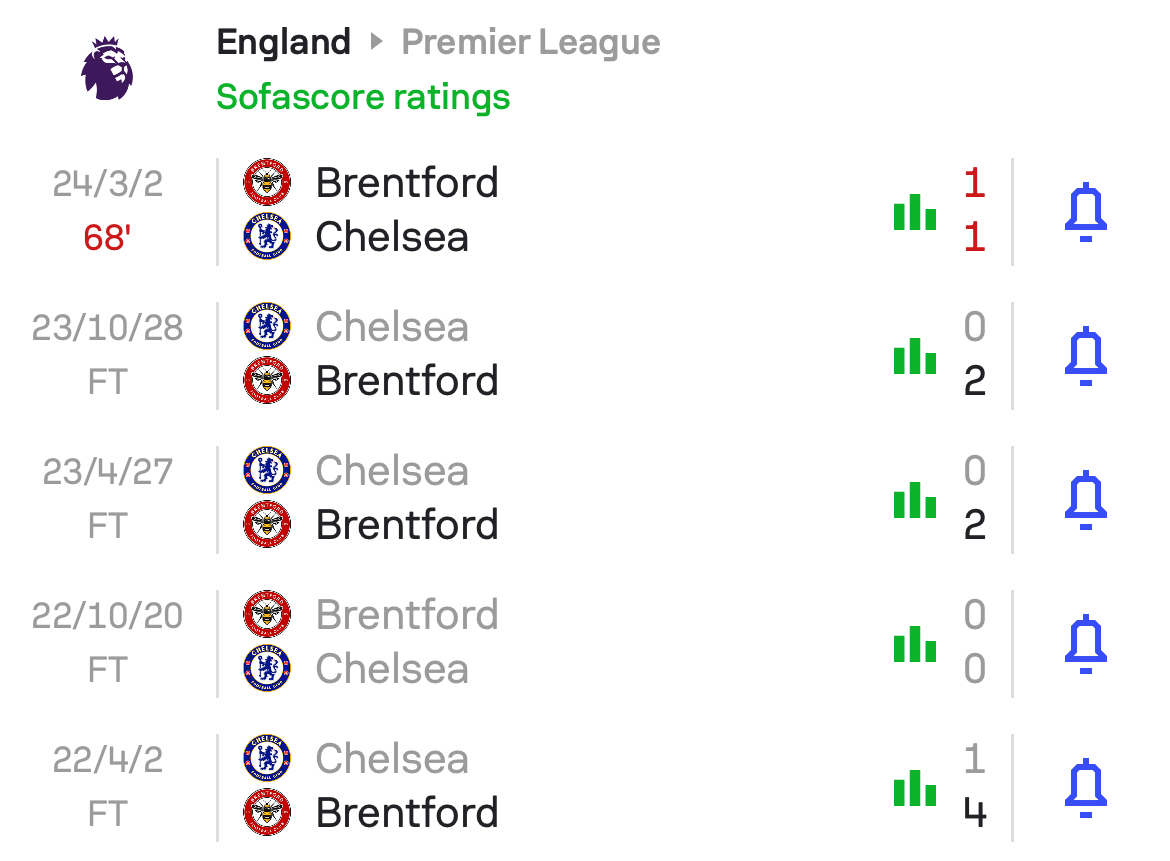Open statistics bars icon for 23/10/28 match

pyautogui.click(x=915, y=356)
